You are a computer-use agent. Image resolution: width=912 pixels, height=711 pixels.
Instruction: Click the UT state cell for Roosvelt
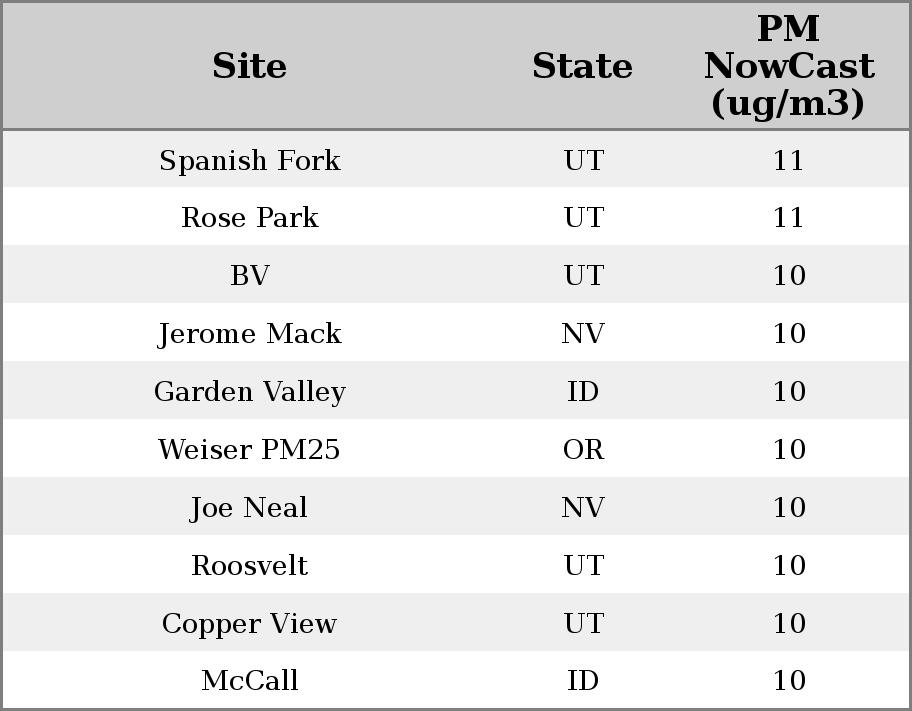pyautogui.click(x=583, y=566)
